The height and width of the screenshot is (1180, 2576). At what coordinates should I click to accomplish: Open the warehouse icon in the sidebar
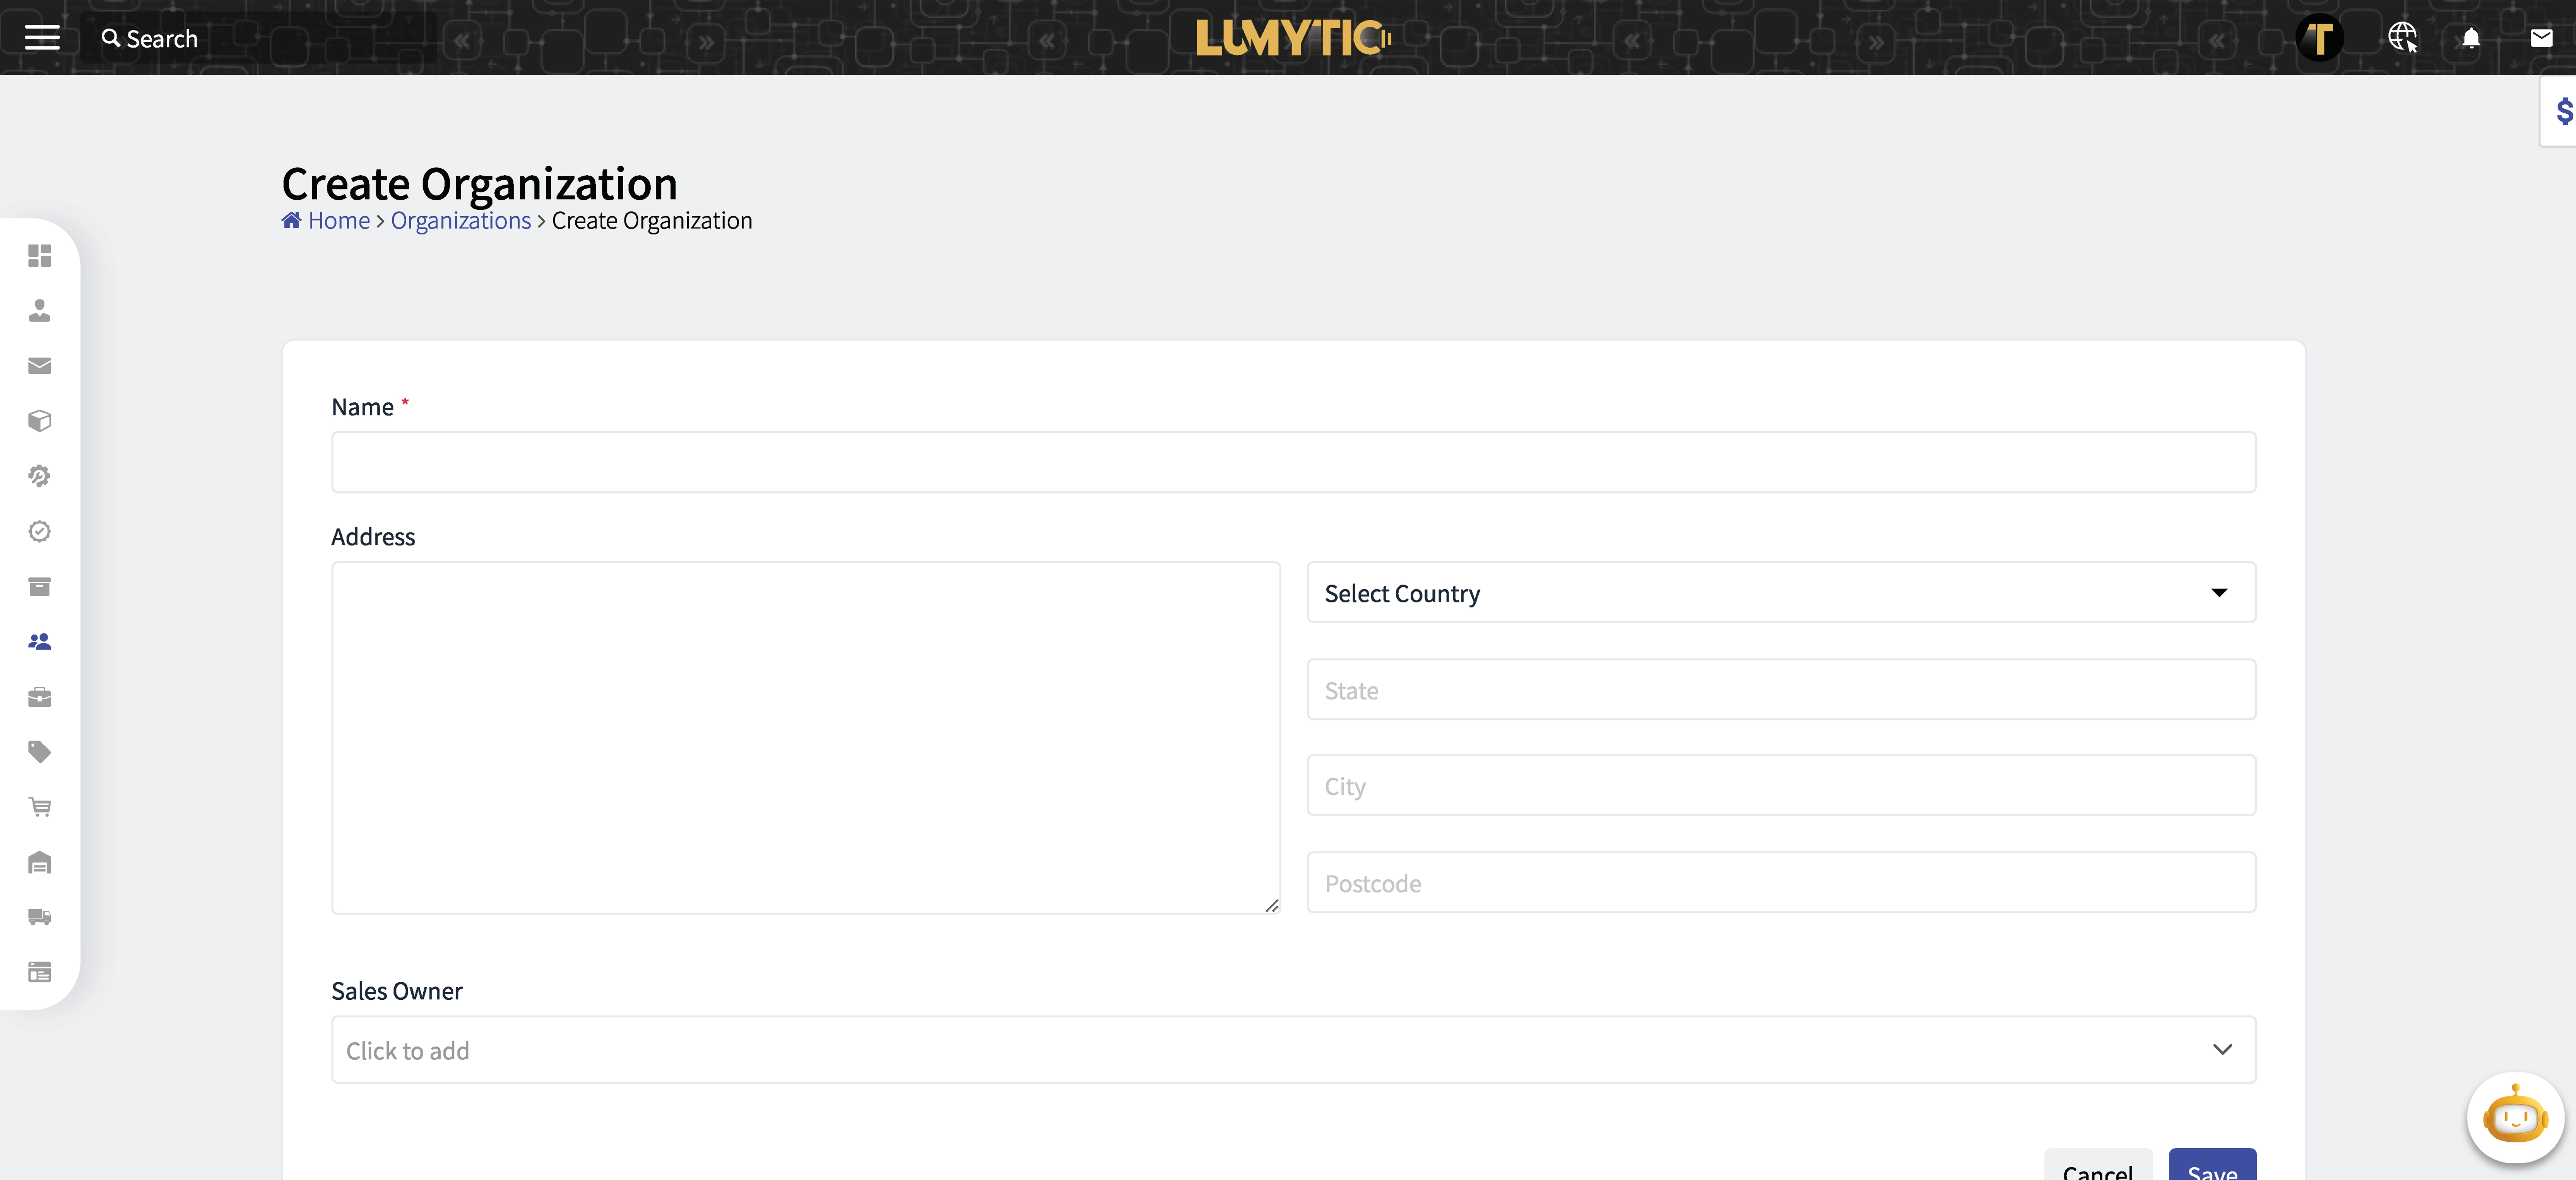[x=40, y=862]
